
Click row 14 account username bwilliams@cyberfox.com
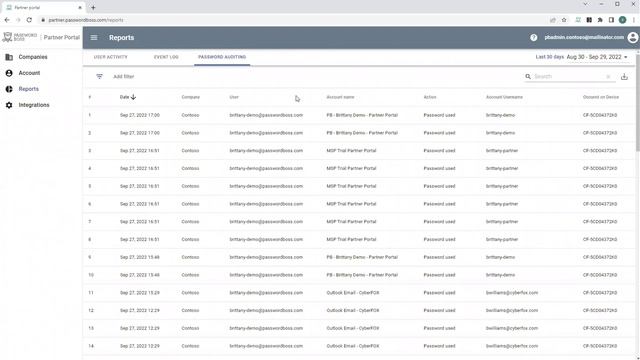[x=512, y=346]
